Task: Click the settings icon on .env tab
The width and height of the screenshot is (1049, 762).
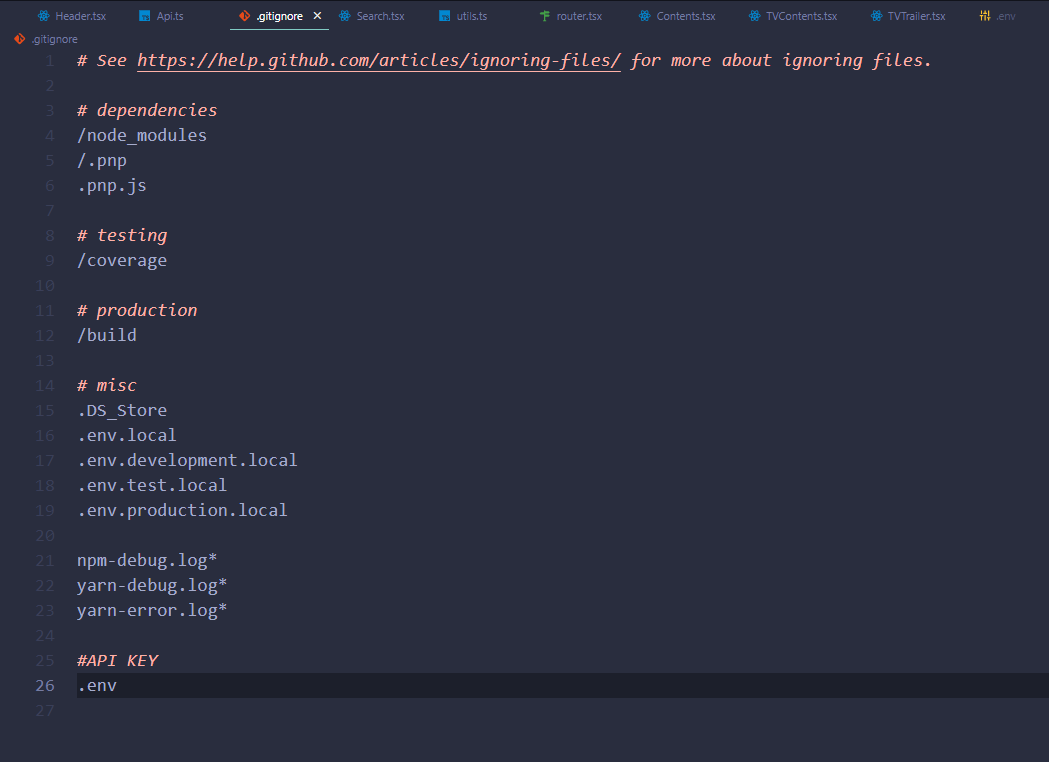Action: pos(985,16)
